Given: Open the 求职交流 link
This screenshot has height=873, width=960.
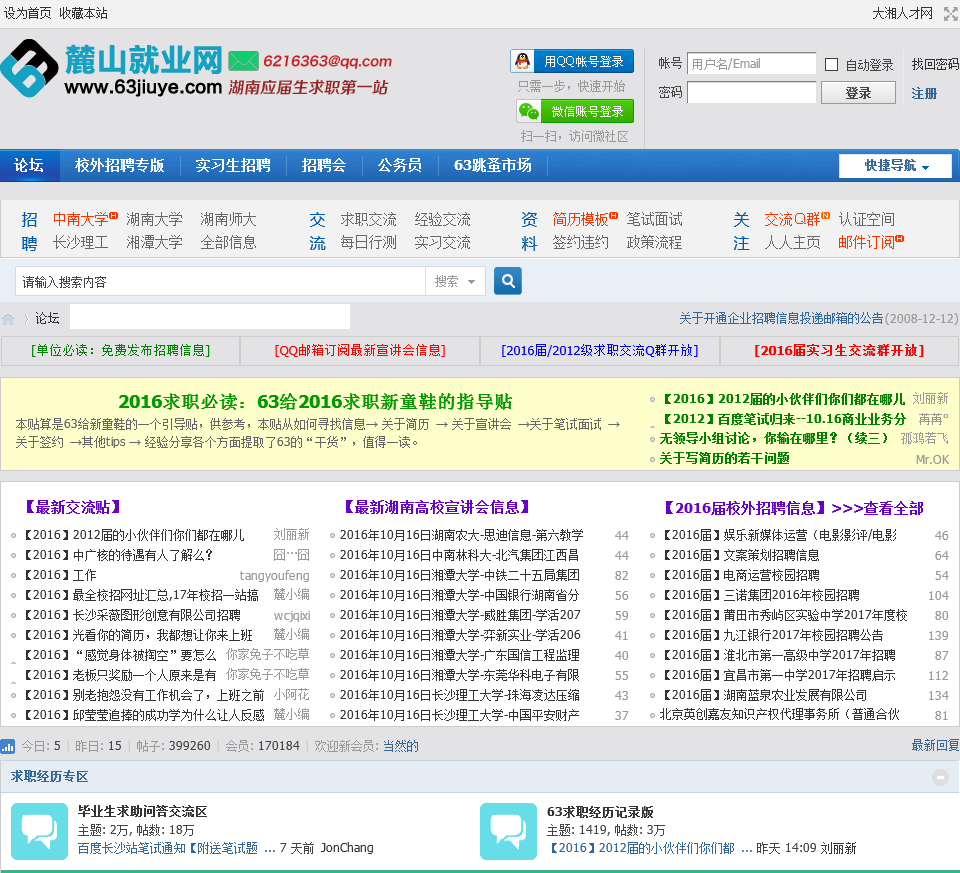Looking at the screenshot, I should 369,219.
